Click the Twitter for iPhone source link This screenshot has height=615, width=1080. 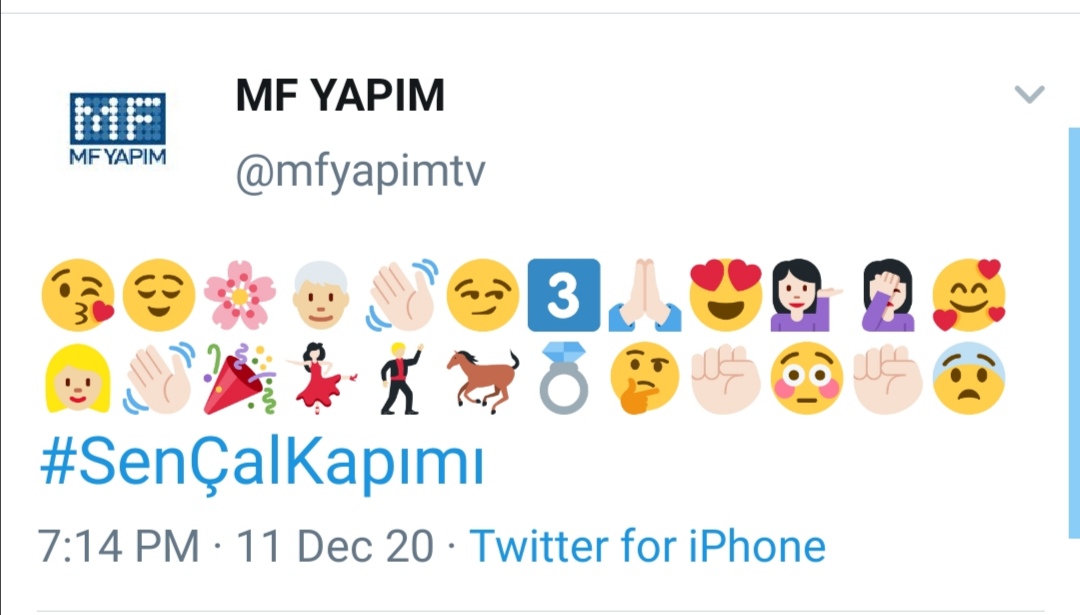[x=647, y=547]
